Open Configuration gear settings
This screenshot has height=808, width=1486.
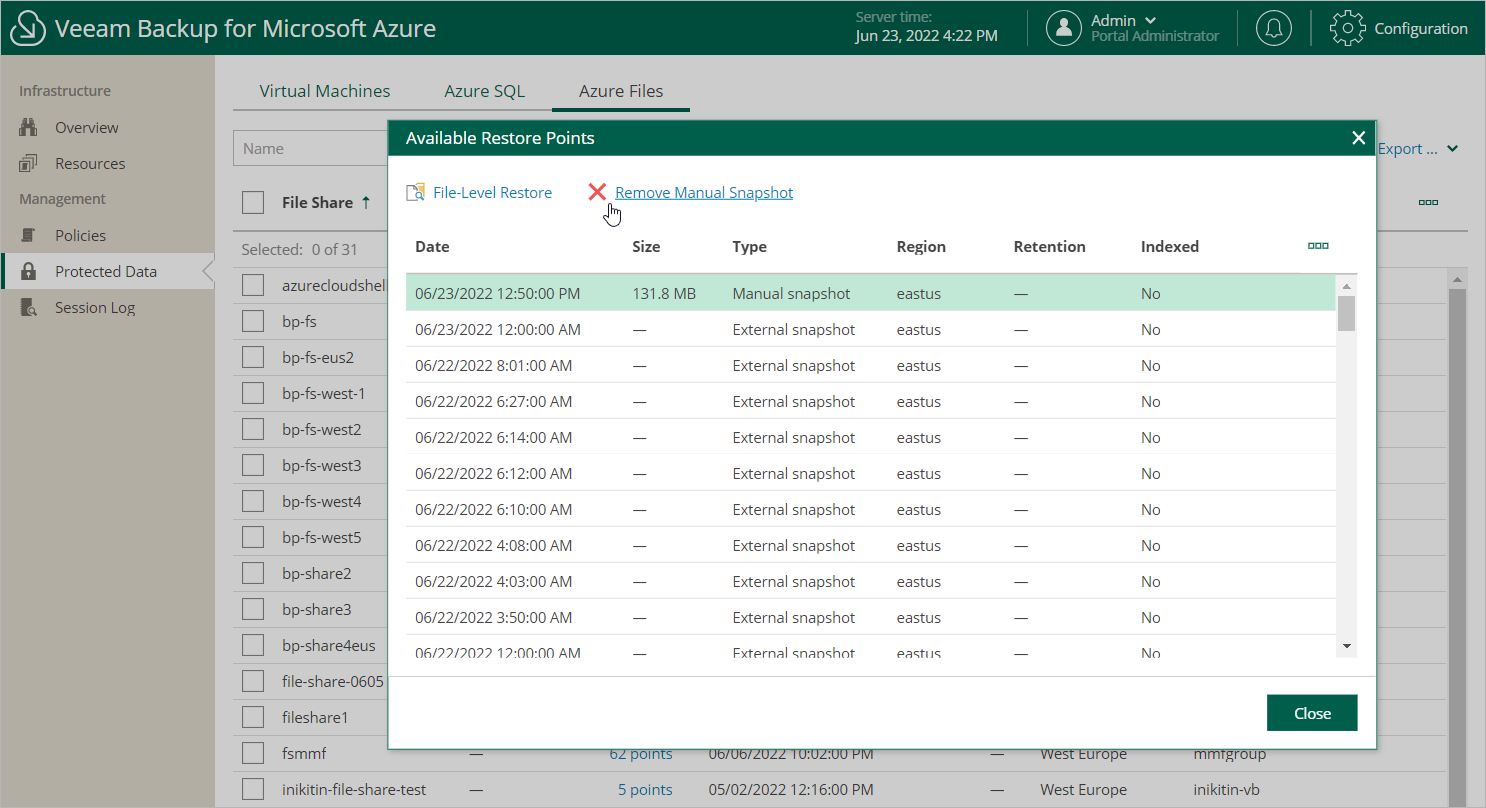click(1347, 28)
